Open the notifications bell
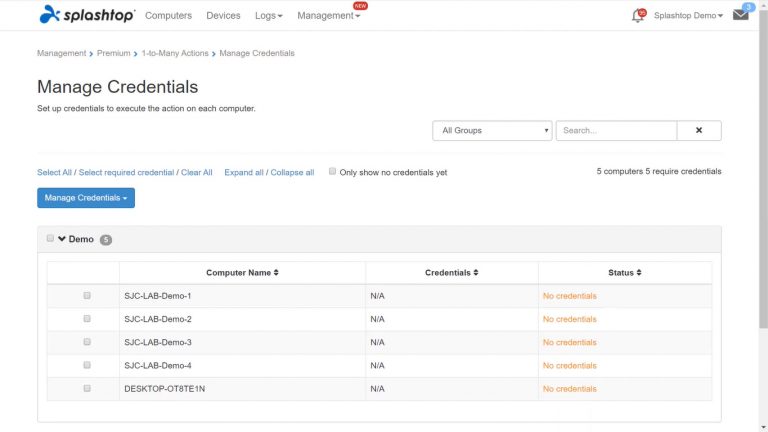768x432 pixels. tap(638, 16)
